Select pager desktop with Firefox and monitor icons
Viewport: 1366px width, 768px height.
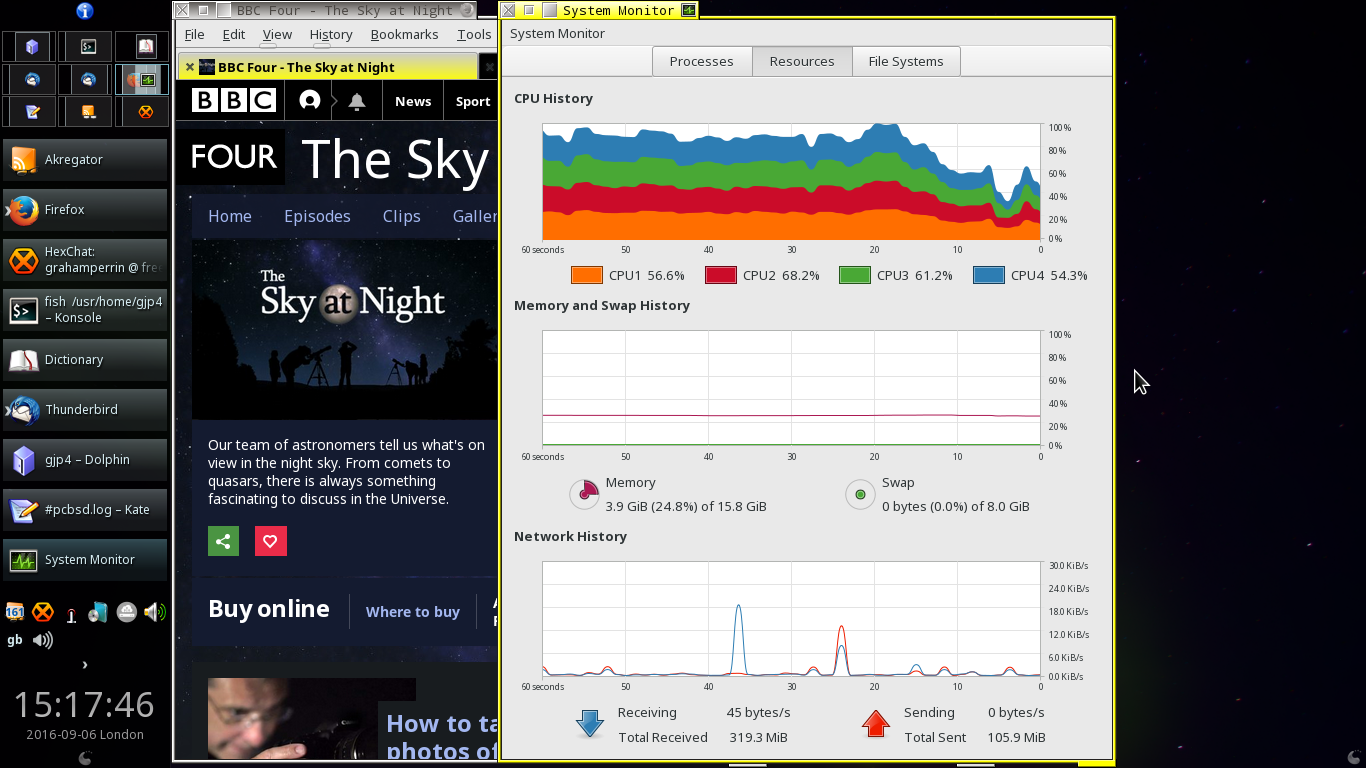coord(142,79)
